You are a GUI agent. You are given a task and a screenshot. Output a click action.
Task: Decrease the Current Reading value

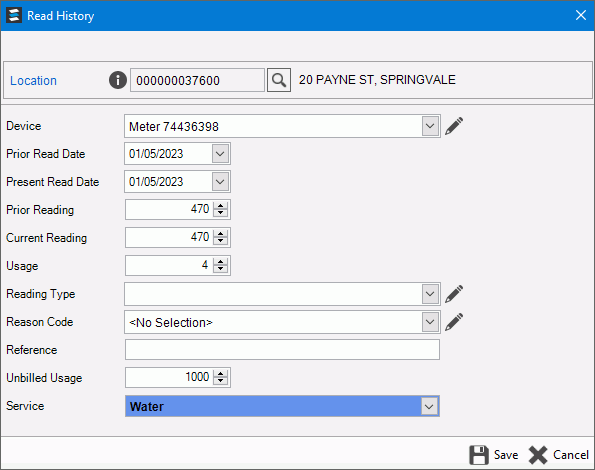[220, 241]
